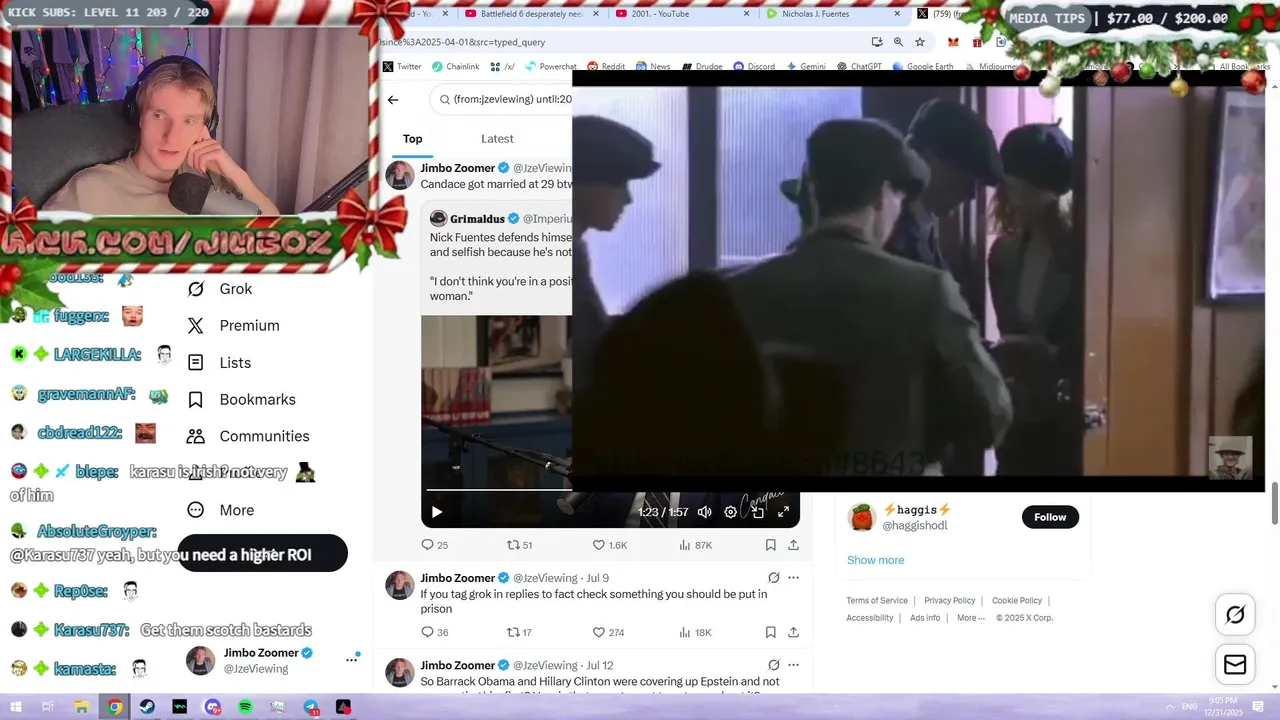The width and height of the screenshot is (1280, 720).
Task: Share the tweet with 87K views
Action: click(x=793, y=545)
